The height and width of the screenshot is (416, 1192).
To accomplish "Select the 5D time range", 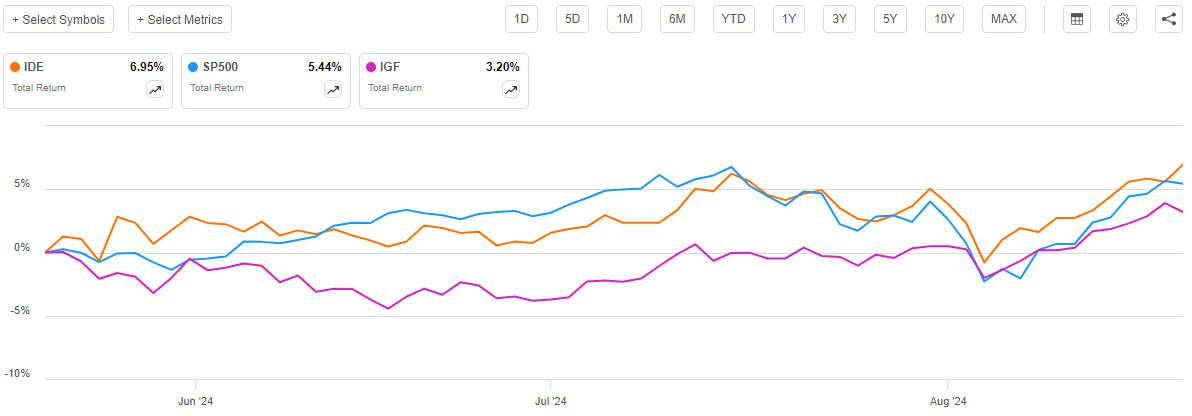I will pyautogui.click(x=573, y=19).
